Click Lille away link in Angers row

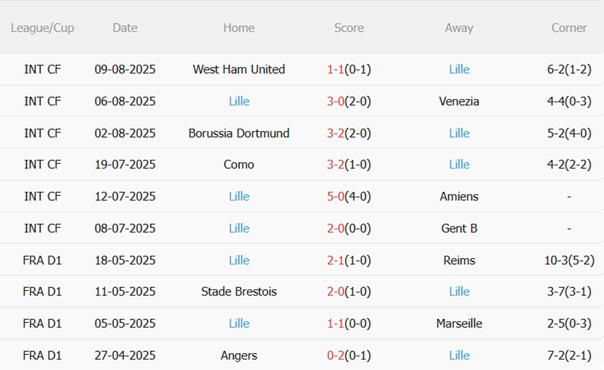click(x=459, y=355)
